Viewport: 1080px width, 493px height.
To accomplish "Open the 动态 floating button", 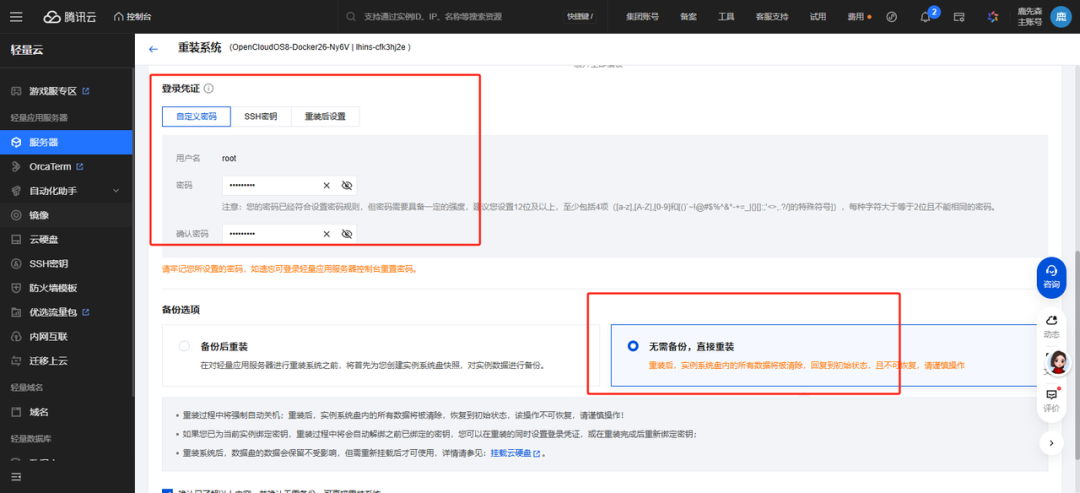I will (x=1051, y=326).
